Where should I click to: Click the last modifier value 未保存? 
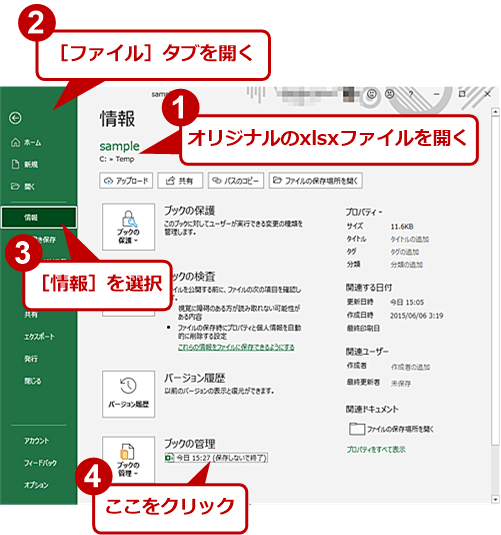401,384
